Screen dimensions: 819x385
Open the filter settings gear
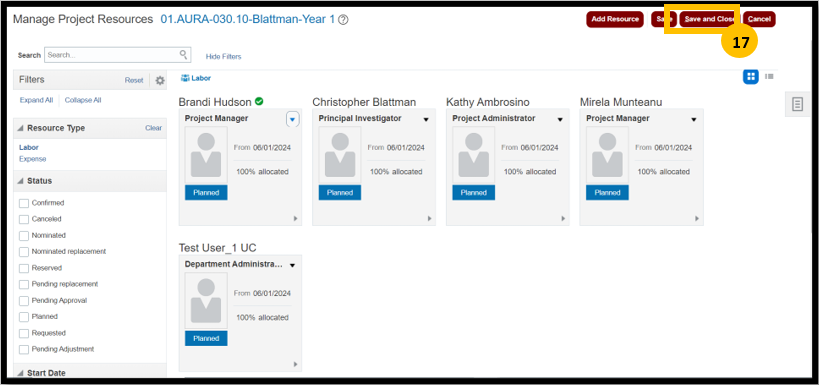tap(160, 80)
